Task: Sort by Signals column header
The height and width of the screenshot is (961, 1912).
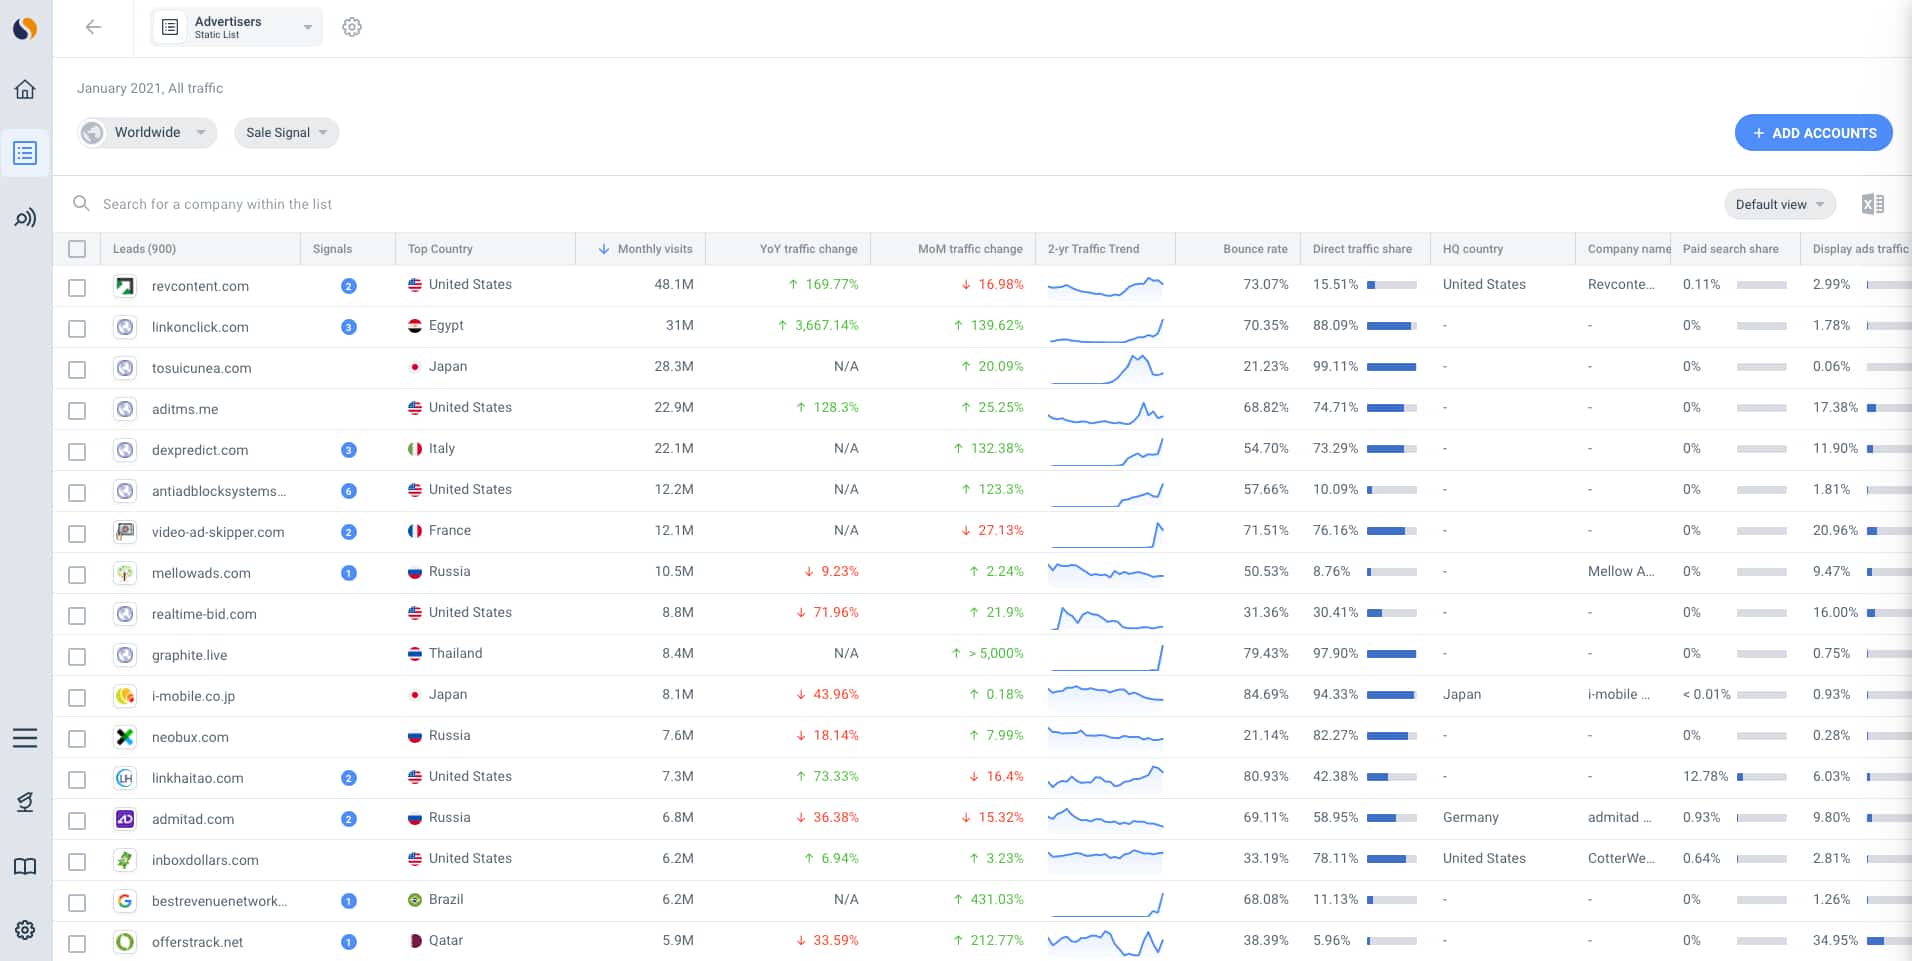Action: tap(332, 249)
